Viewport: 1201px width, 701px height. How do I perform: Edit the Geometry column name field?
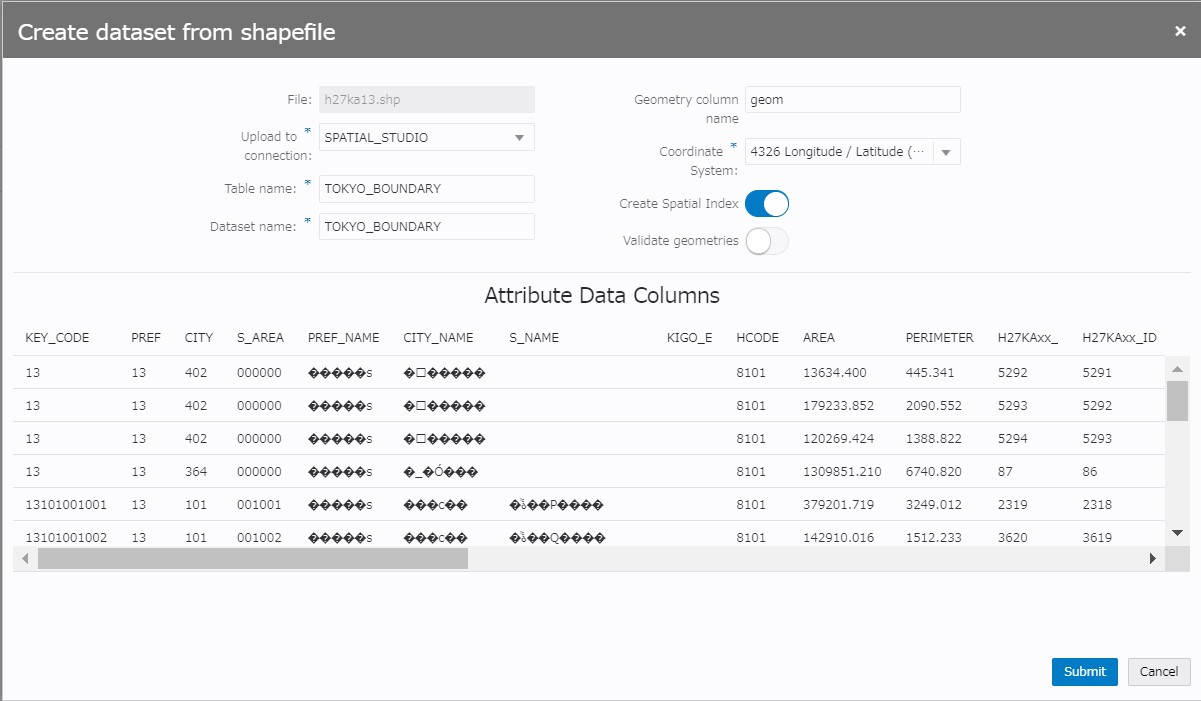[x=852, y=100]
